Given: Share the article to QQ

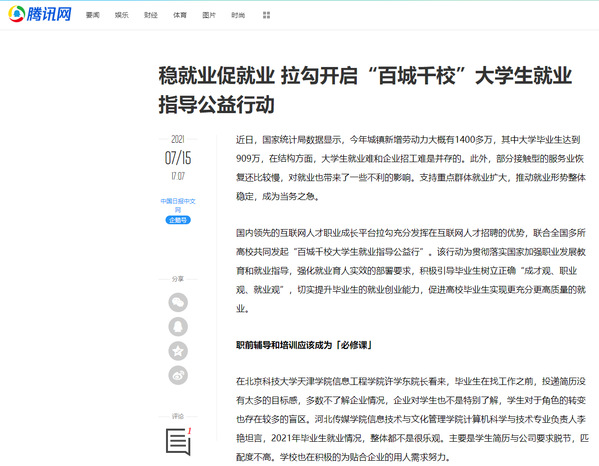Looking at the screenshot, I should tap(178, 327).
